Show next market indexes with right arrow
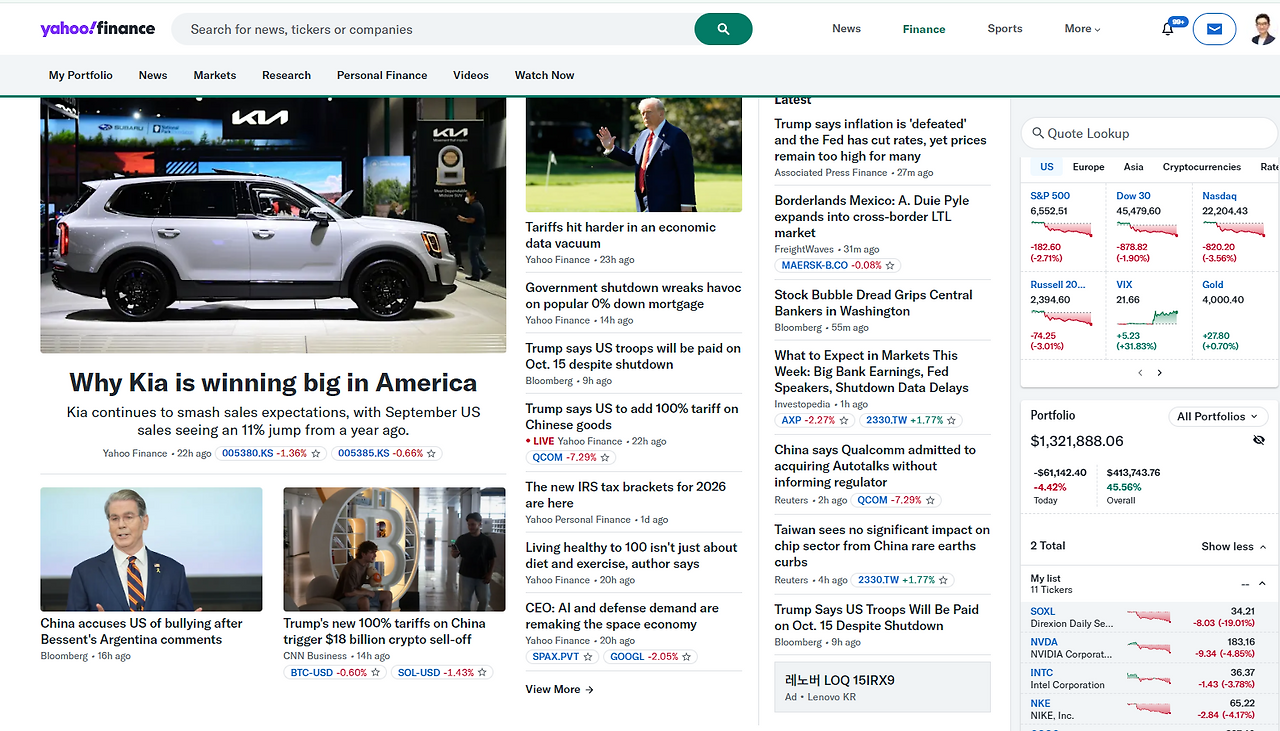The image size is (1280, 731). click(1160, 373)
